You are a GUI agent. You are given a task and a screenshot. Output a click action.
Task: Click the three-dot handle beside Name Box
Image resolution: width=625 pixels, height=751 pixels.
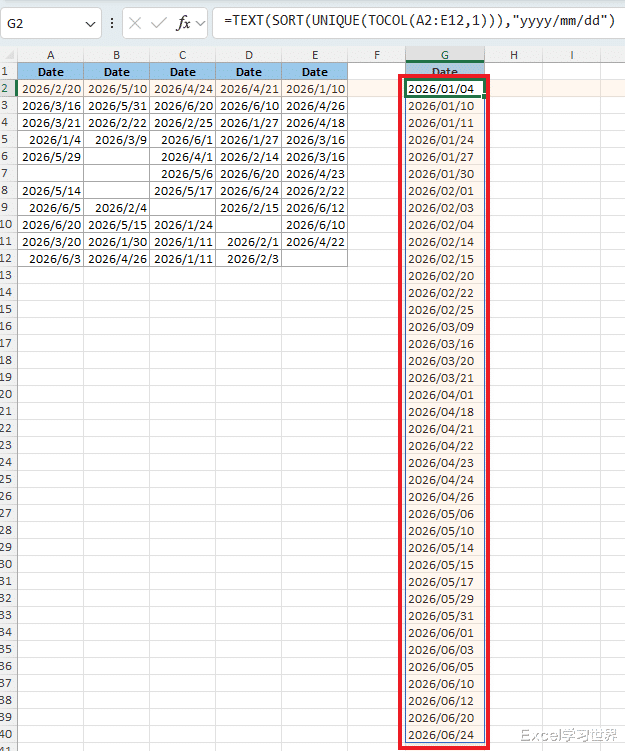pyautogui.click(x=112, y=23)
